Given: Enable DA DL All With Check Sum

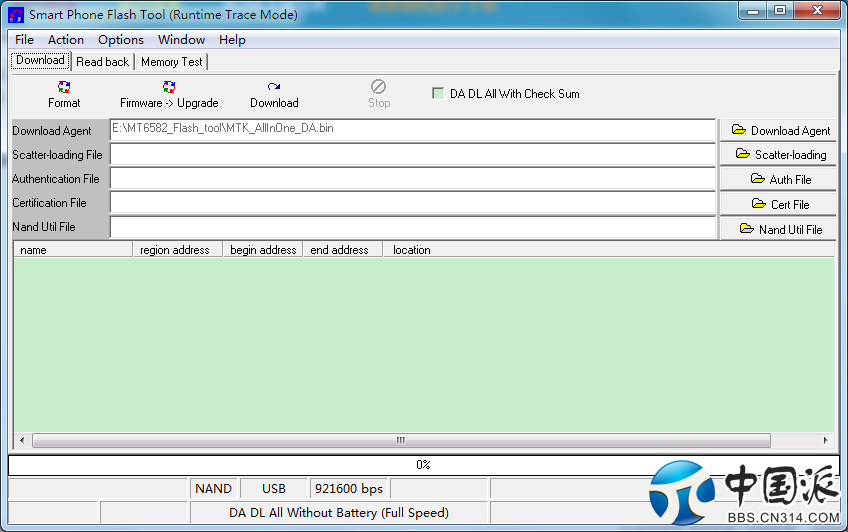Looking at the screenshot, I should (x=438, y=94).
